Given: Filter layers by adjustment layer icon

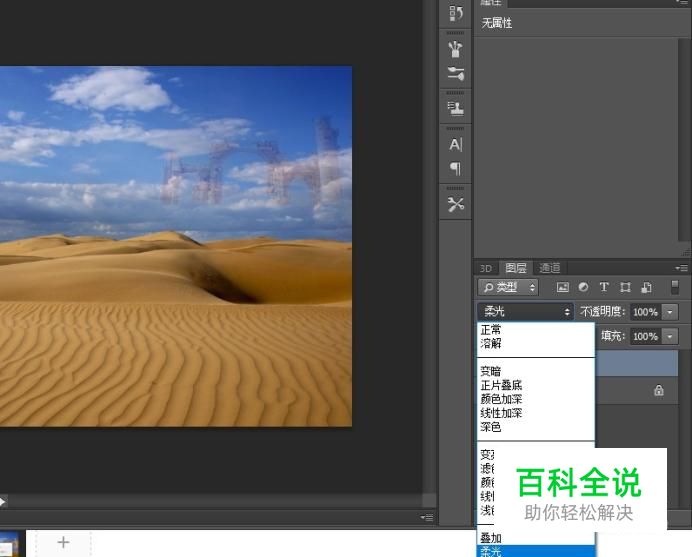Looking at the screenshot, I should point(583,287).
